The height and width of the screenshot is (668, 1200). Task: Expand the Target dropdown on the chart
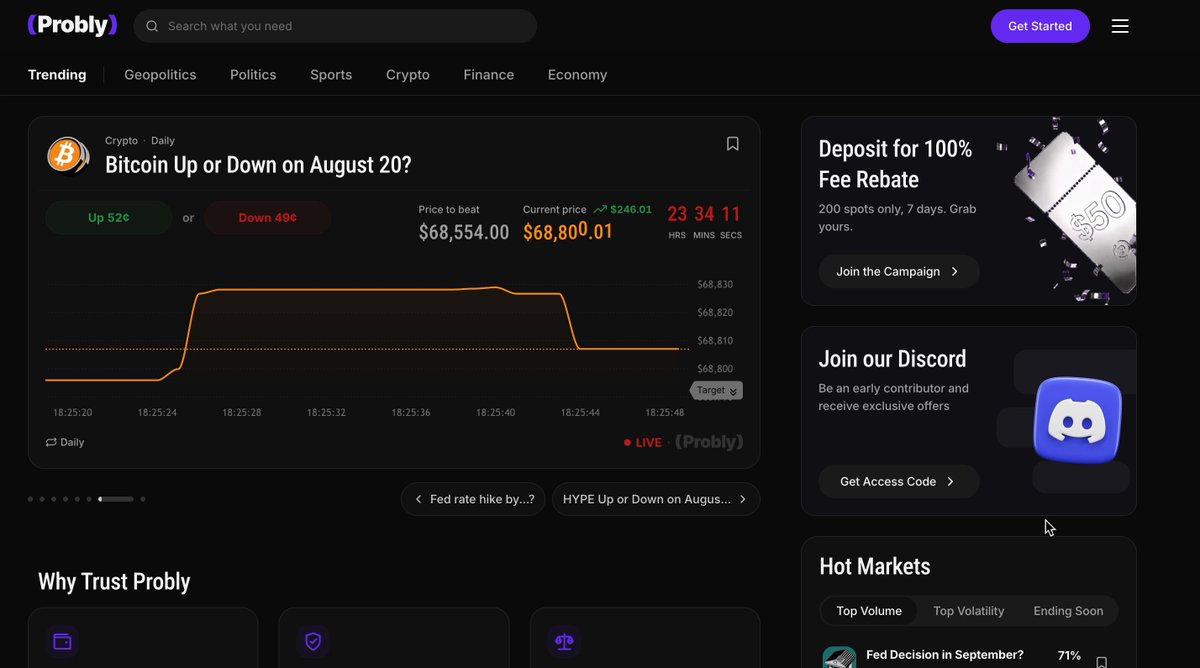tap(716, 390)
